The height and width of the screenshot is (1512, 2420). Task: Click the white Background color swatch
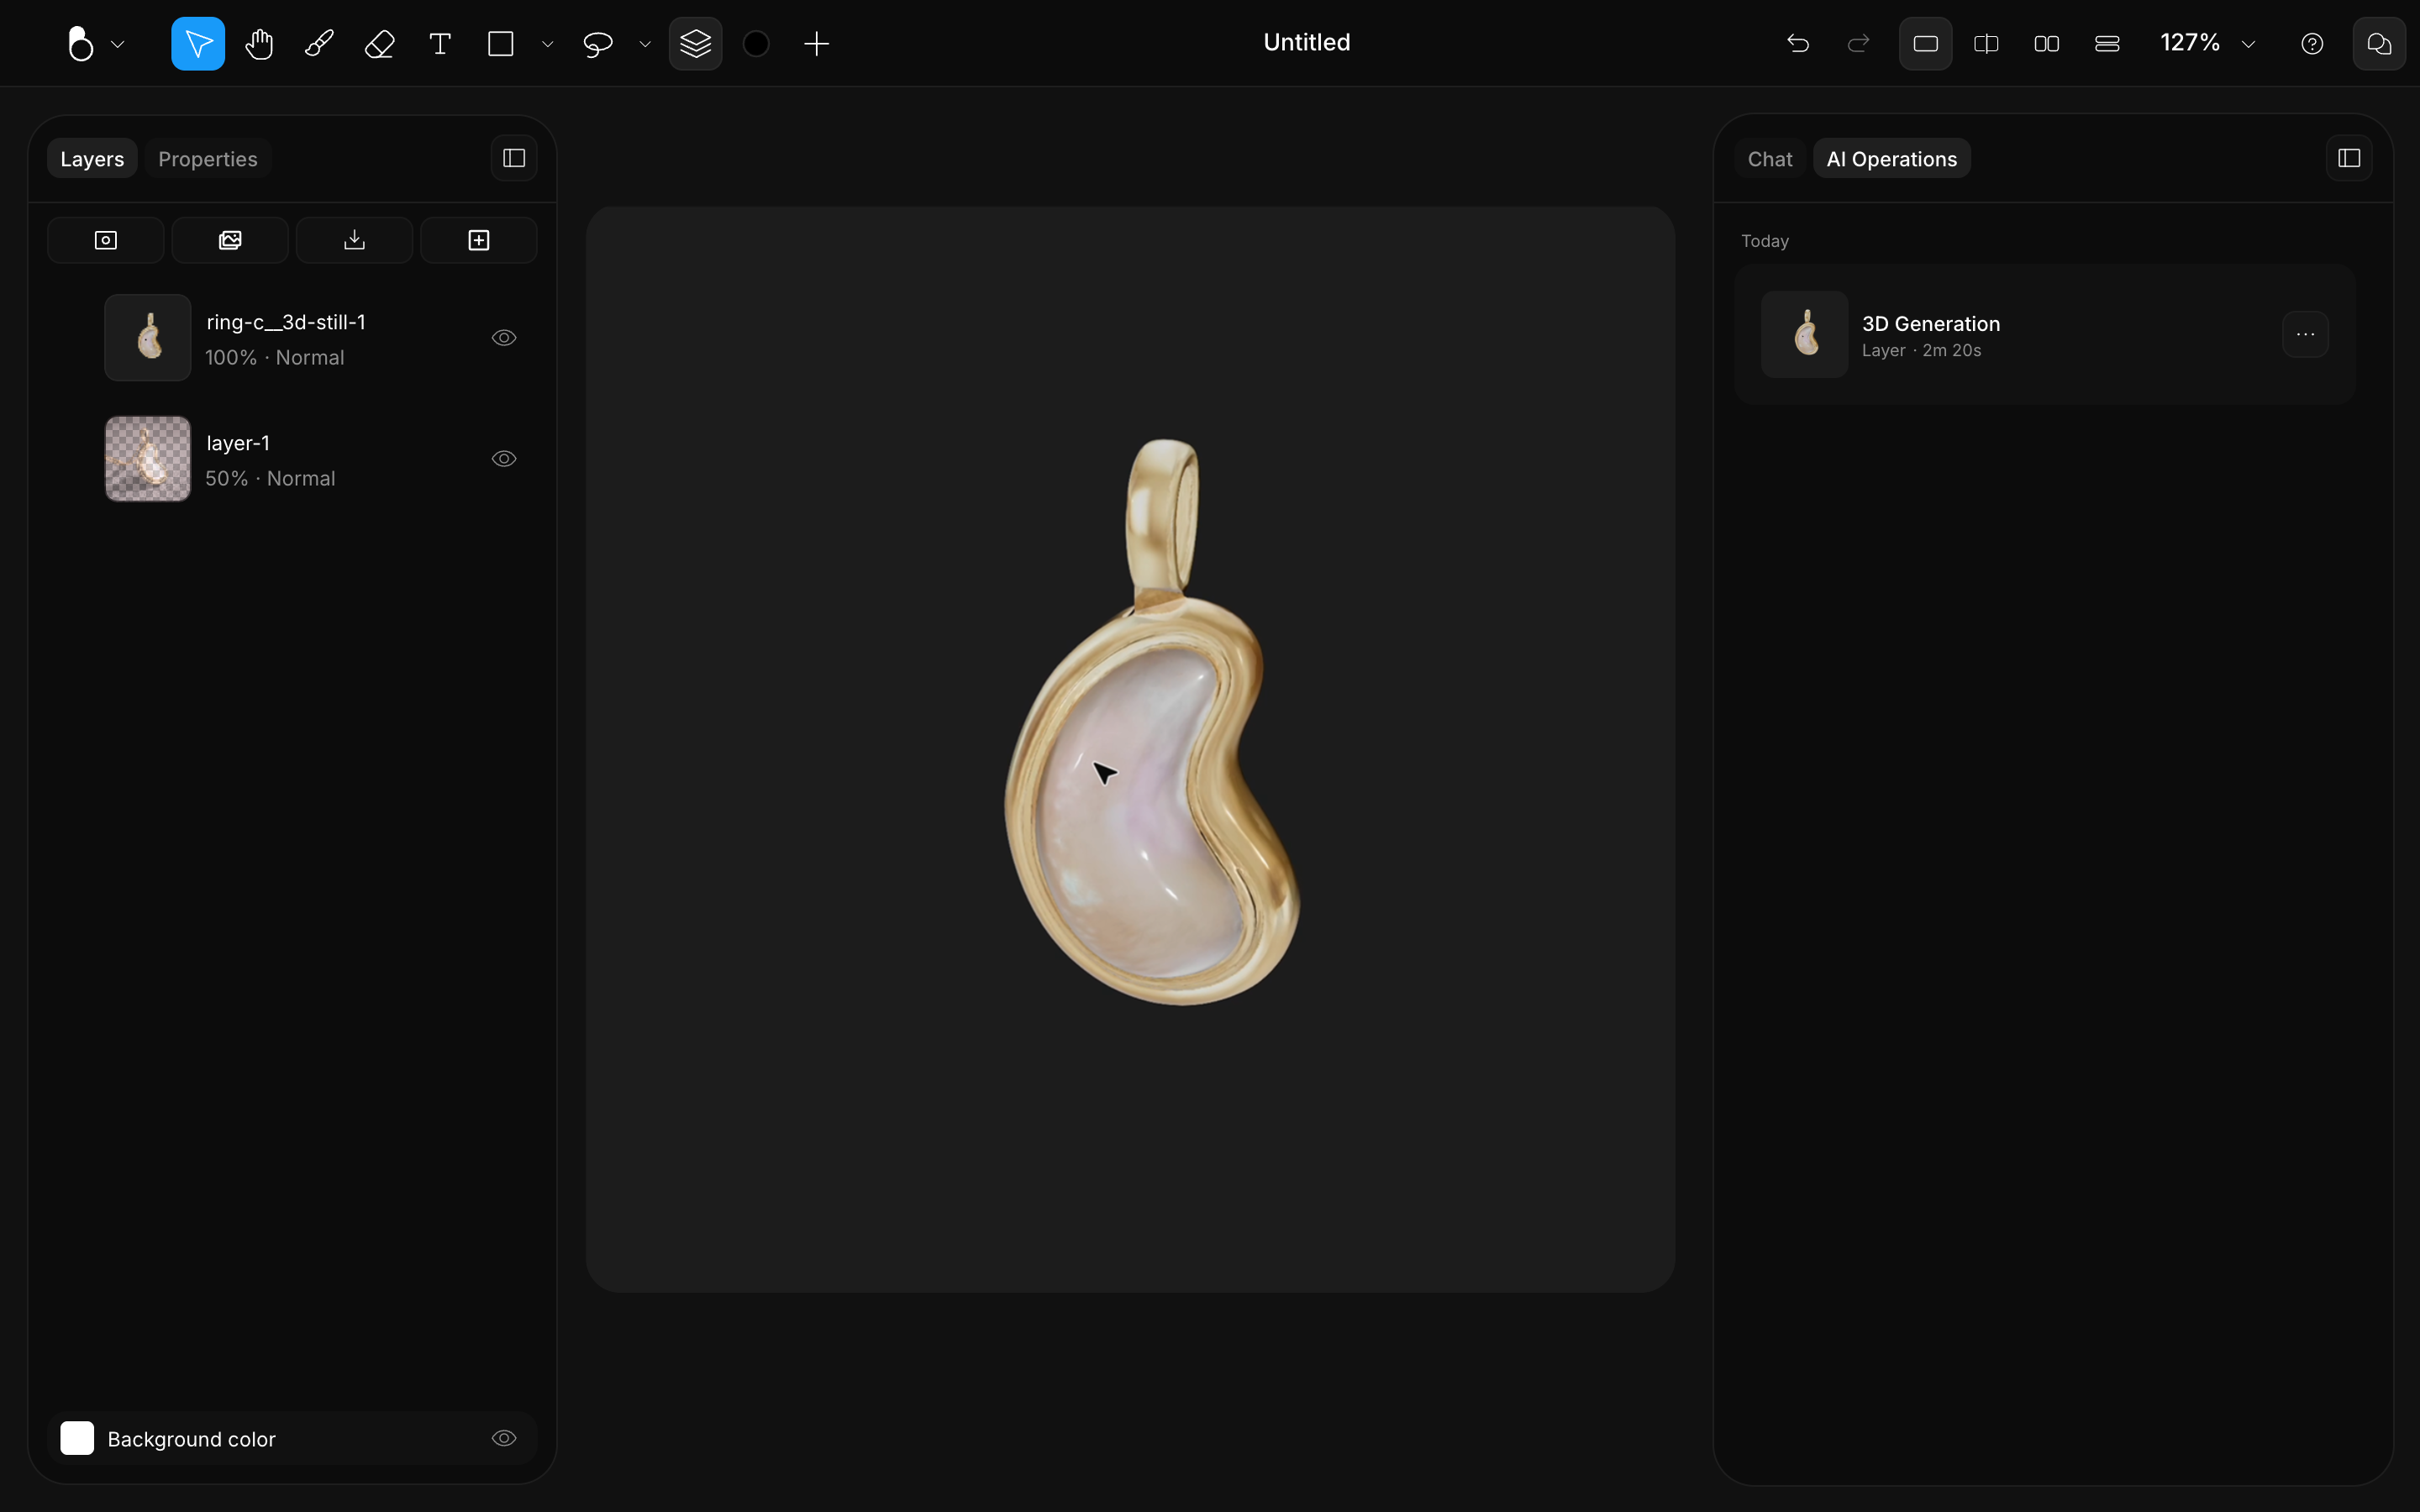(x=77, y=1438)
